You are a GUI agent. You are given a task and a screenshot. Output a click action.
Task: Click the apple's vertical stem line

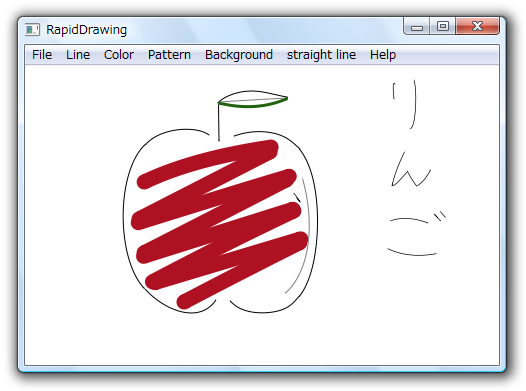coord(219,121)
